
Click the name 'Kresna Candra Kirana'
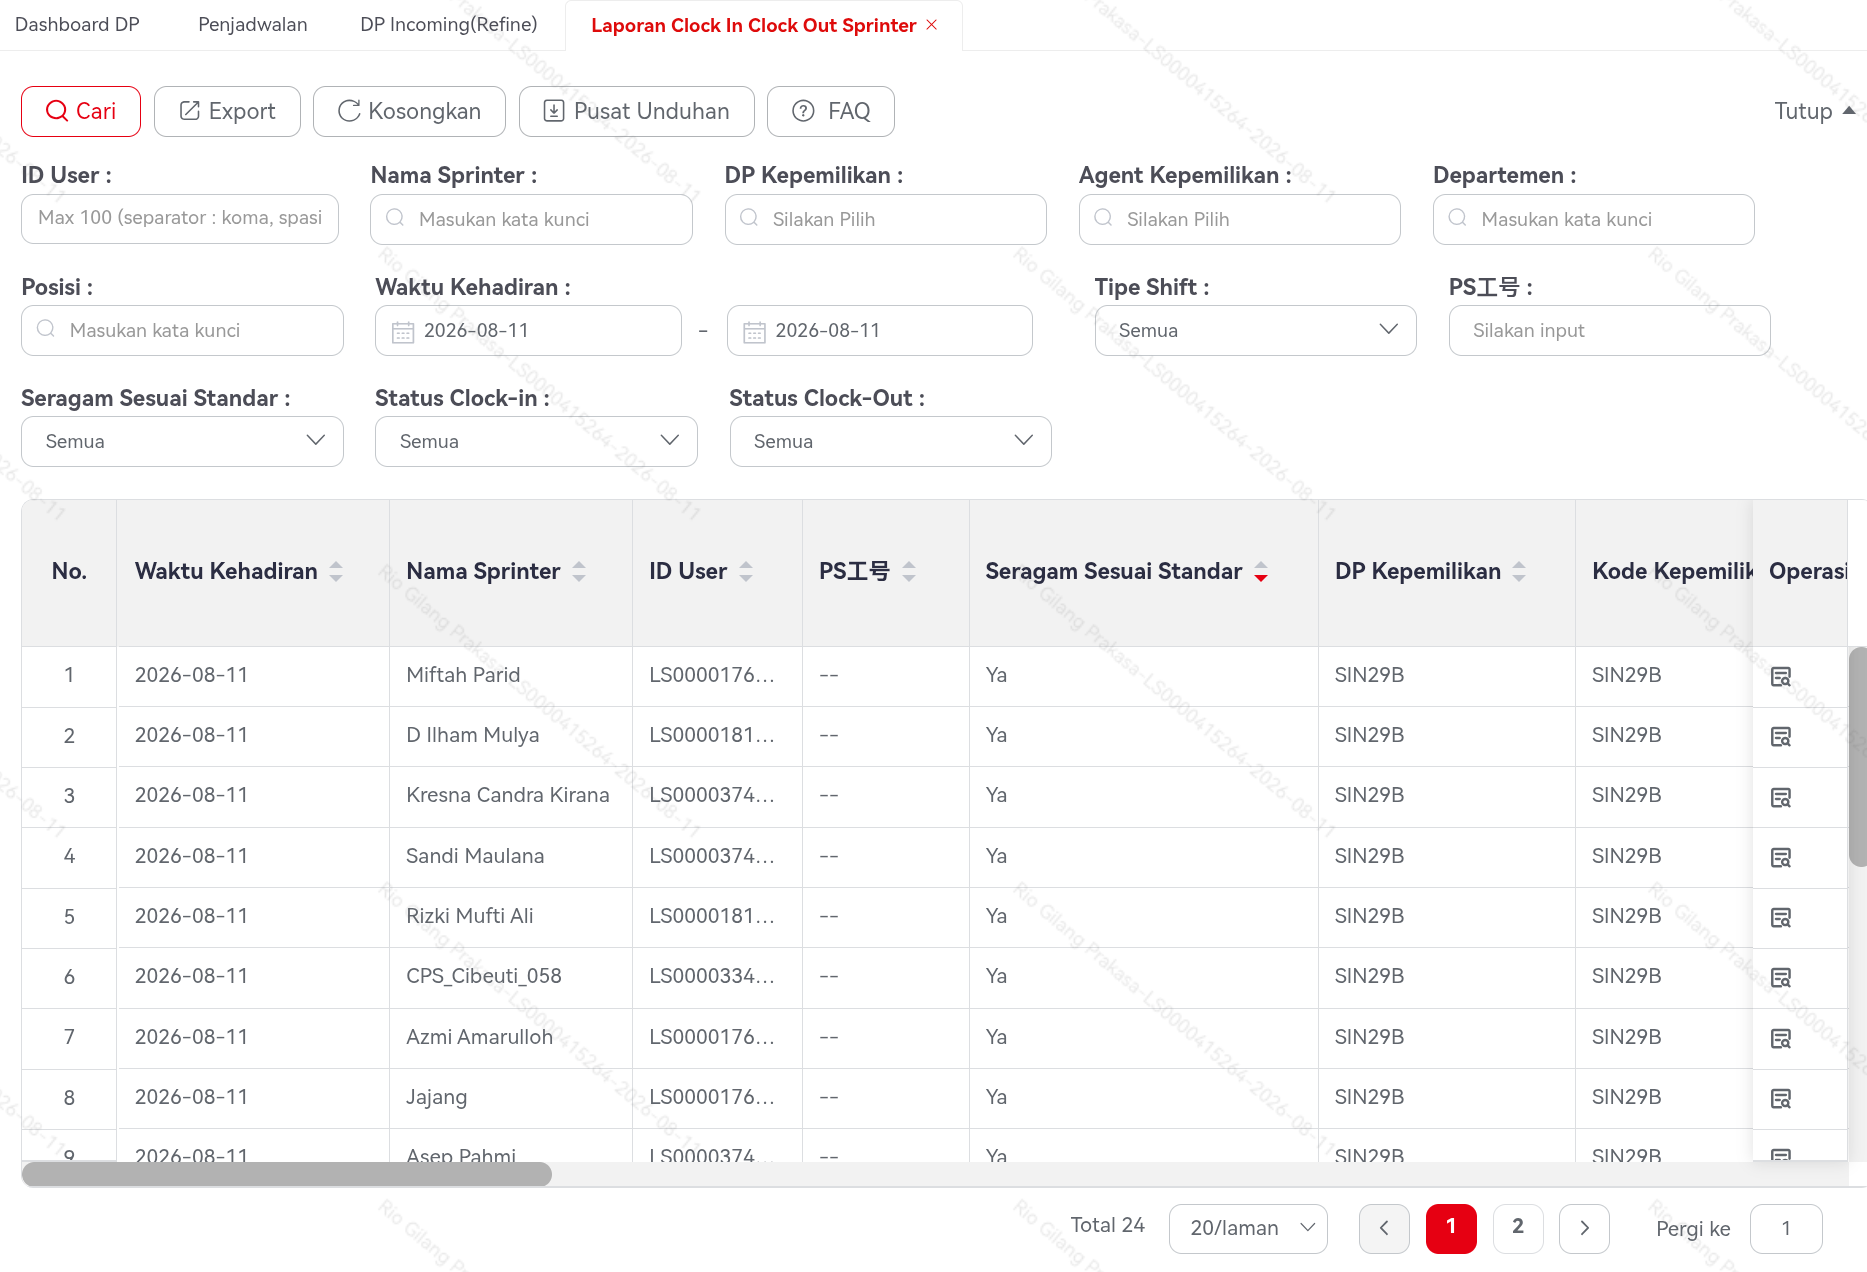508,795
